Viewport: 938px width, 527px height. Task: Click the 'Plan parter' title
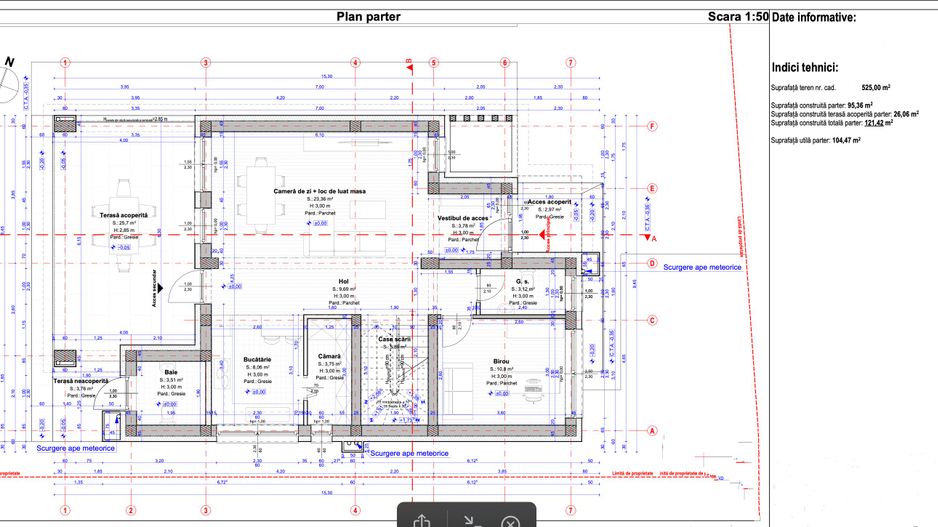pos(368,17)
